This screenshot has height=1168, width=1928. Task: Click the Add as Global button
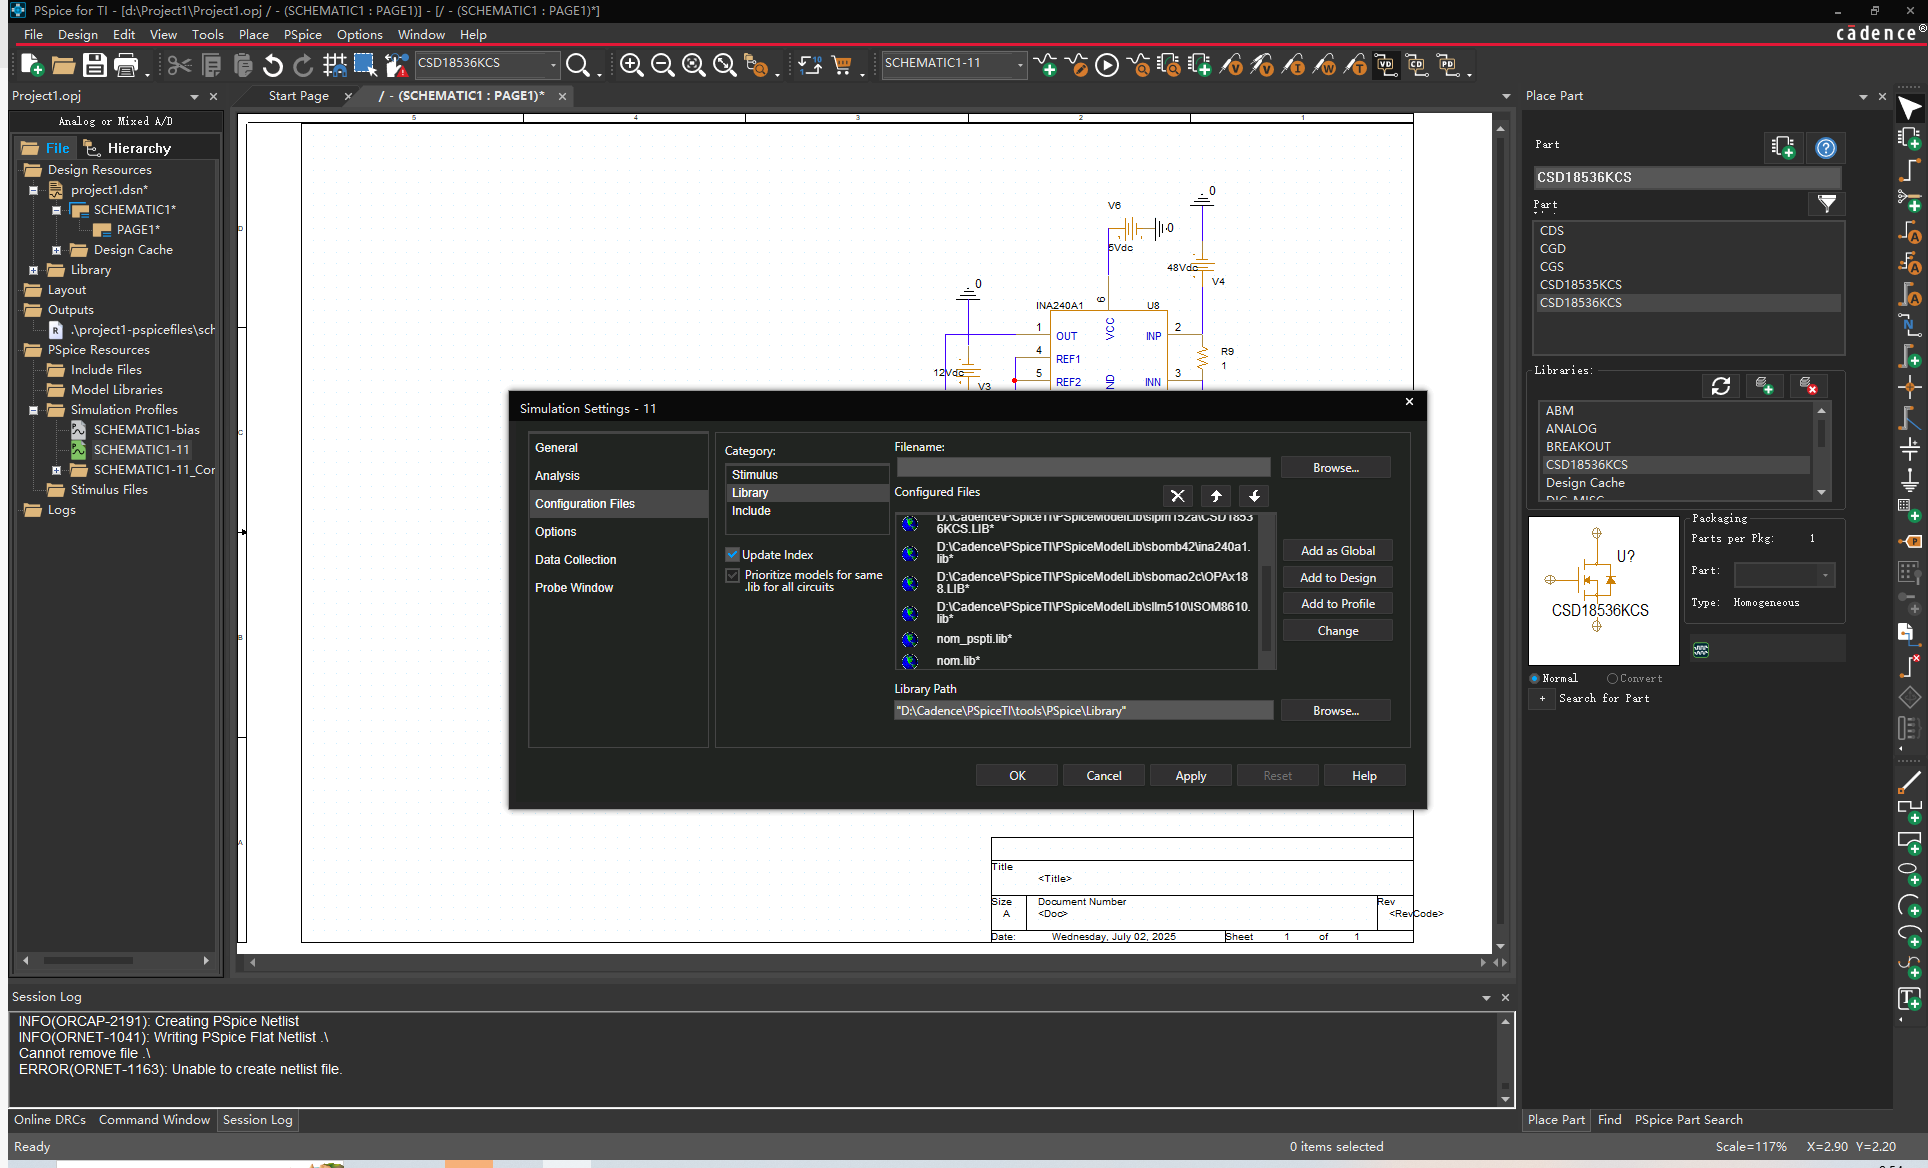pos(1337,551)
